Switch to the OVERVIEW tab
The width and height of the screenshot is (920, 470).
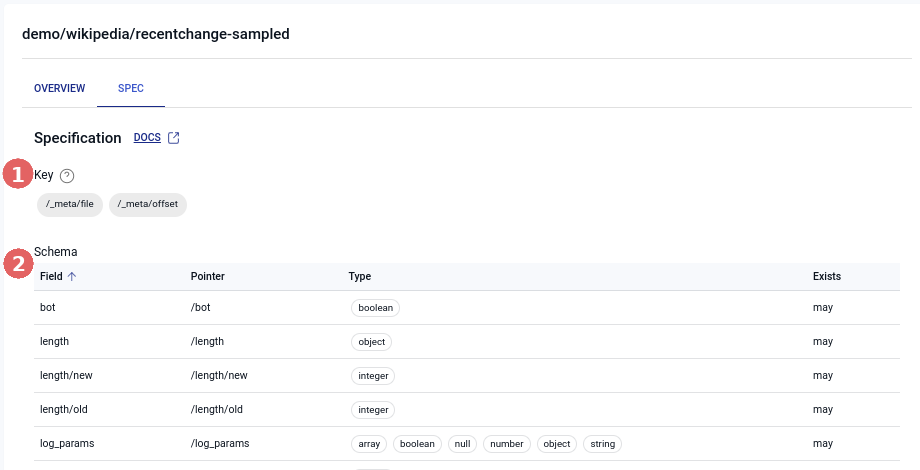click(x=60, y=88)
